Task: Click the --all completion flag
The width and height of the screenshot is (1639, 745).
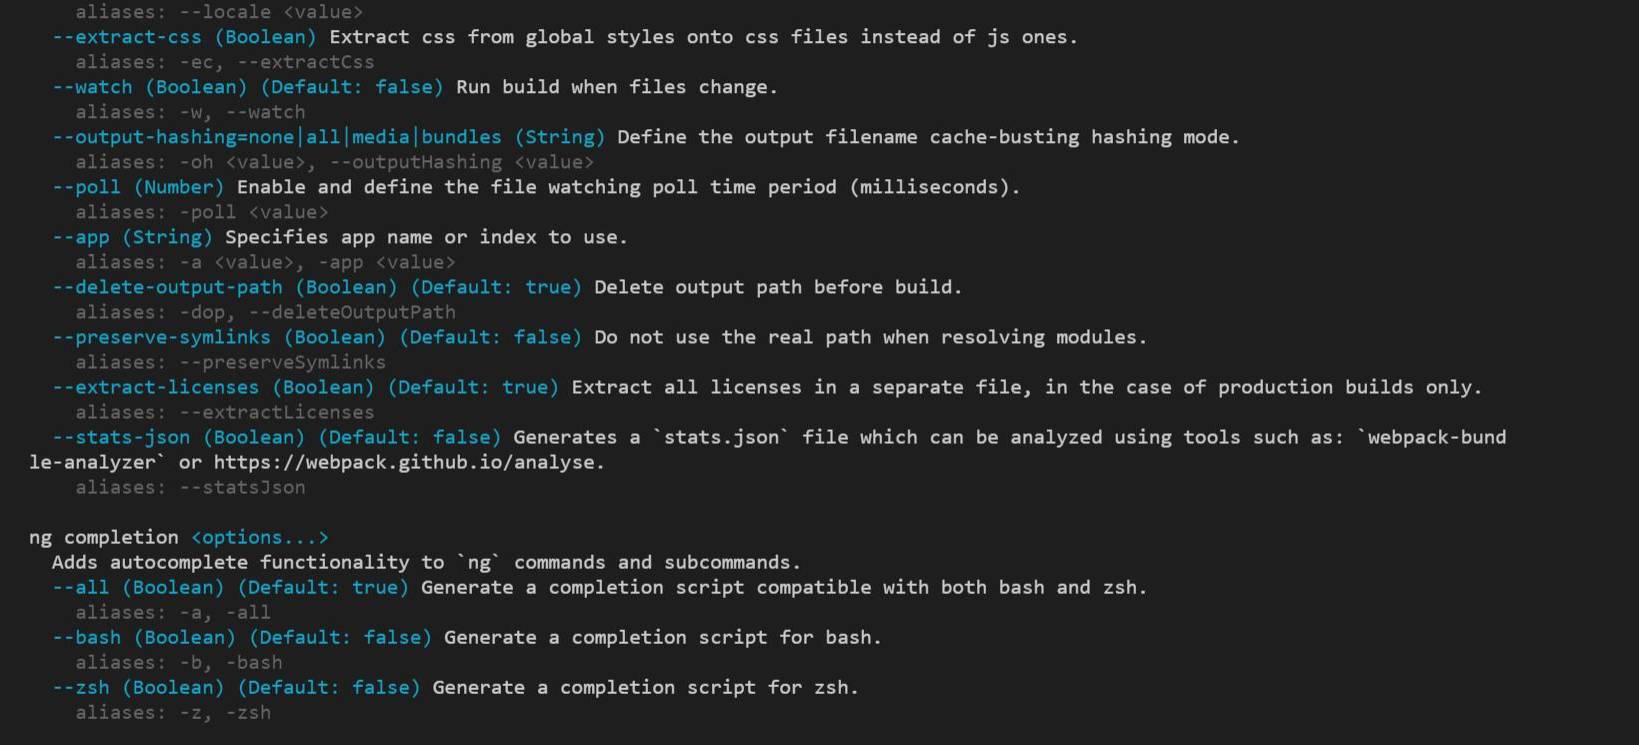Action: coord(80,587)
